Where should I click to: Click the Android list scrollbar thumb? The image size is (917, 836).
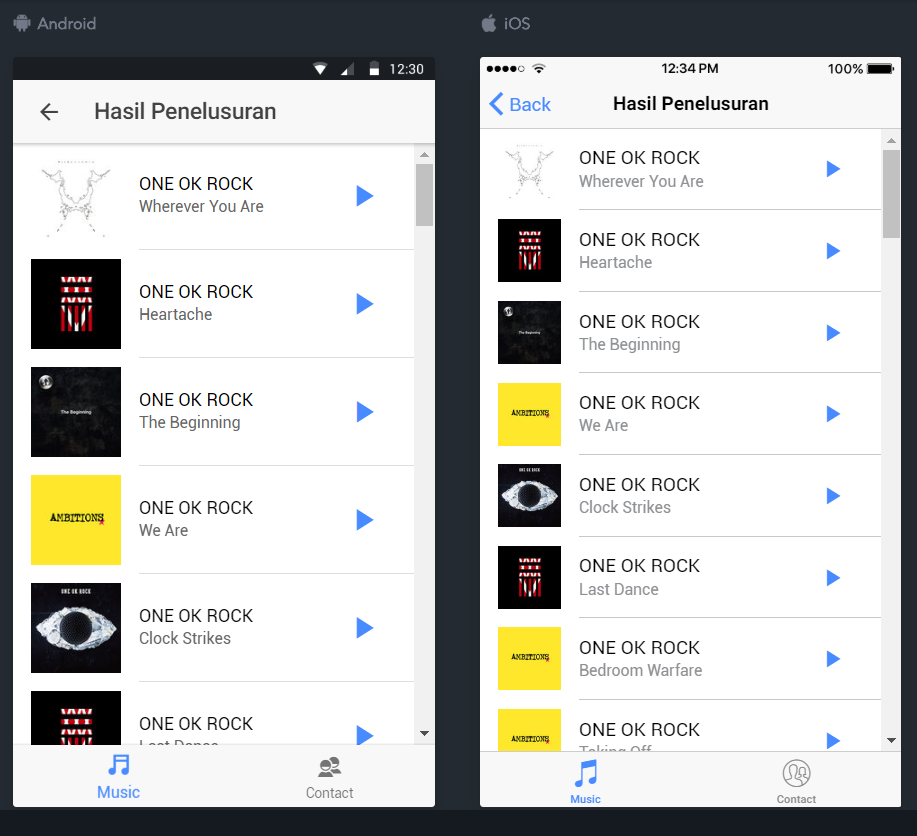point(425,195)
